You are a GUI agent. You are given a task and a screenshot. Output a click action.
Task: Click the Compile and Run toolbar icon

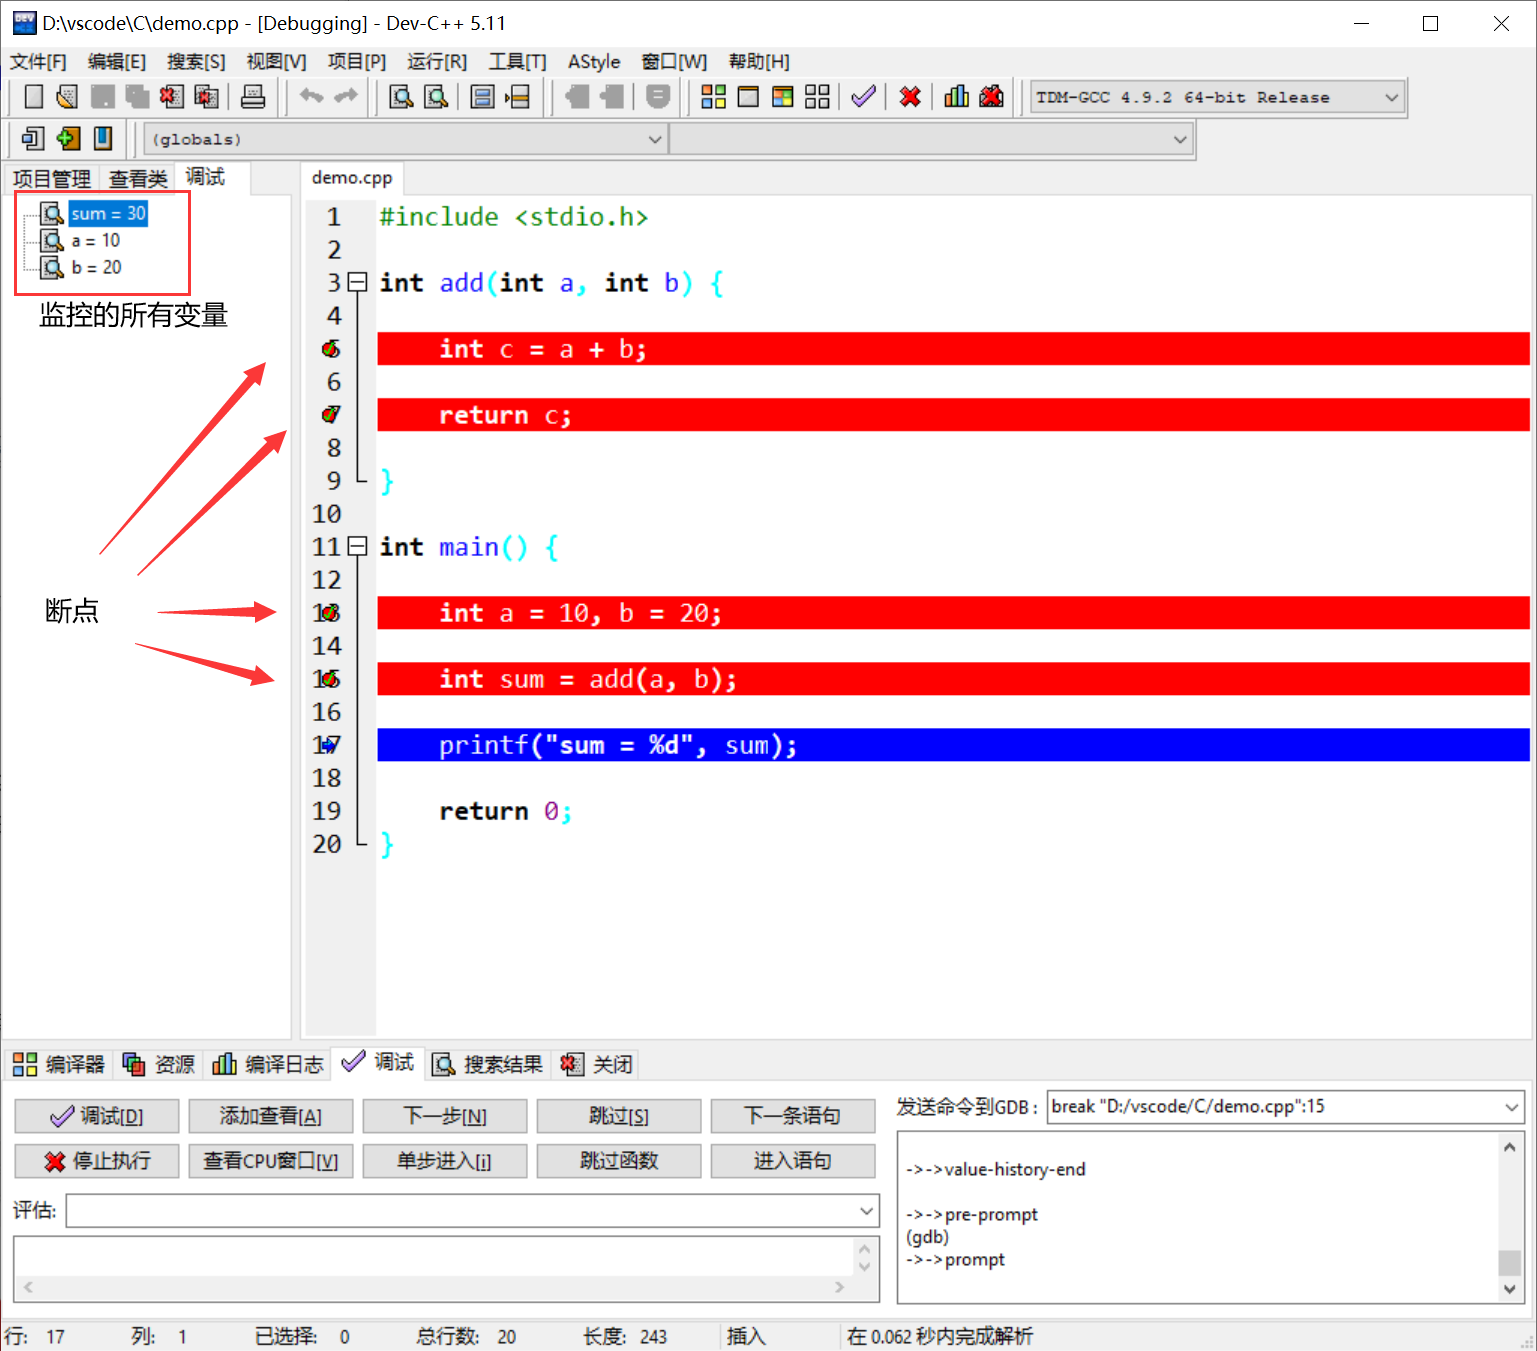[x=783, y=97]
